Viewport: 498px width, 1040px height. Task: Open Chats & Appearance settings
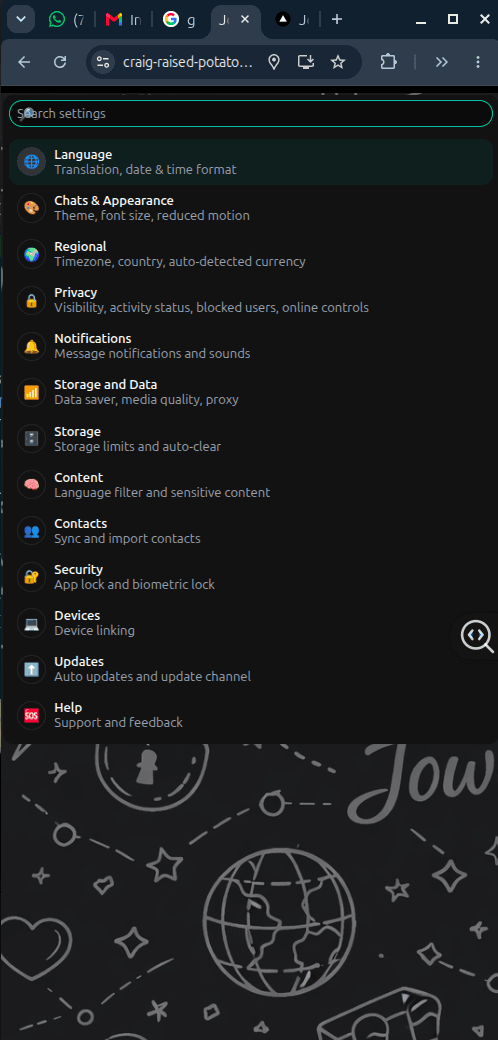[251, 208]
